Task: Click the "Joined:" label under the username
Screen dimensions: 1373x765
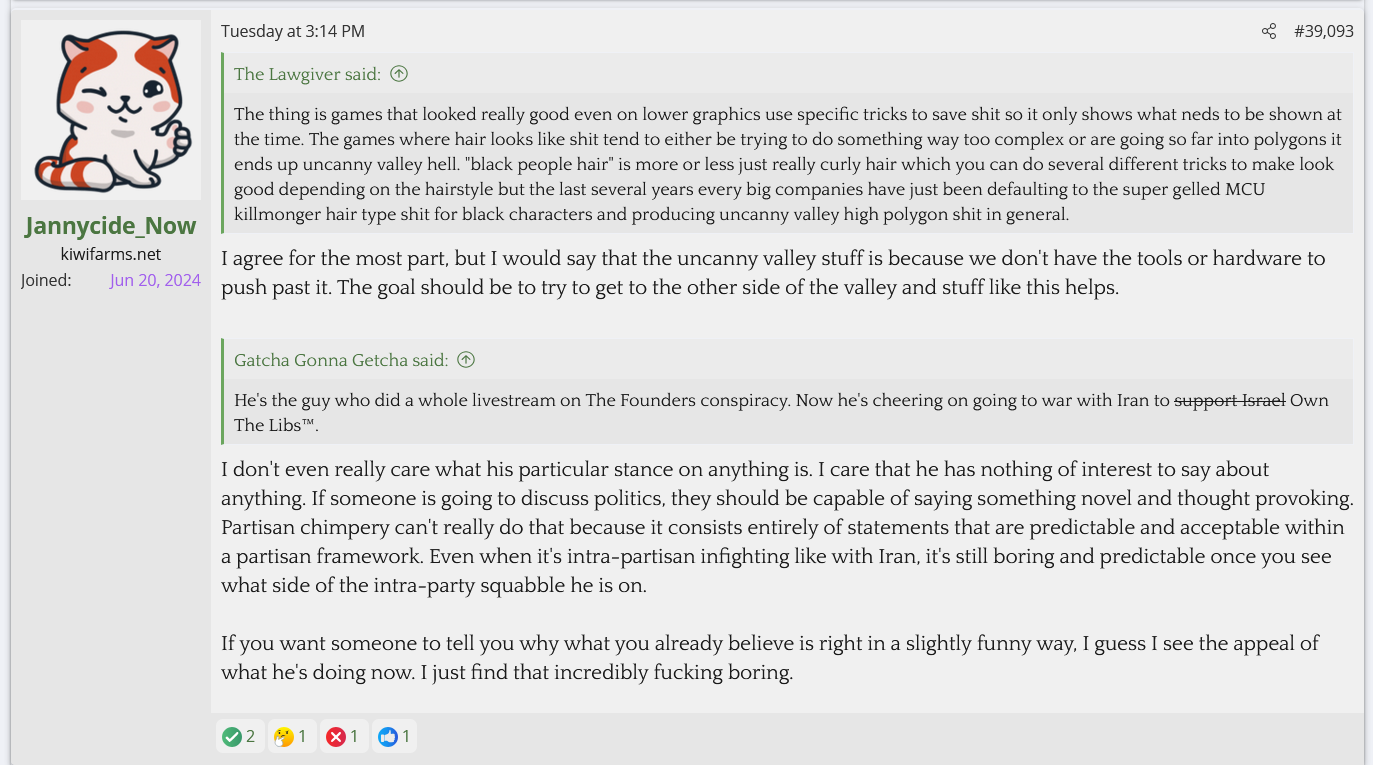Action: click(46, 280)
